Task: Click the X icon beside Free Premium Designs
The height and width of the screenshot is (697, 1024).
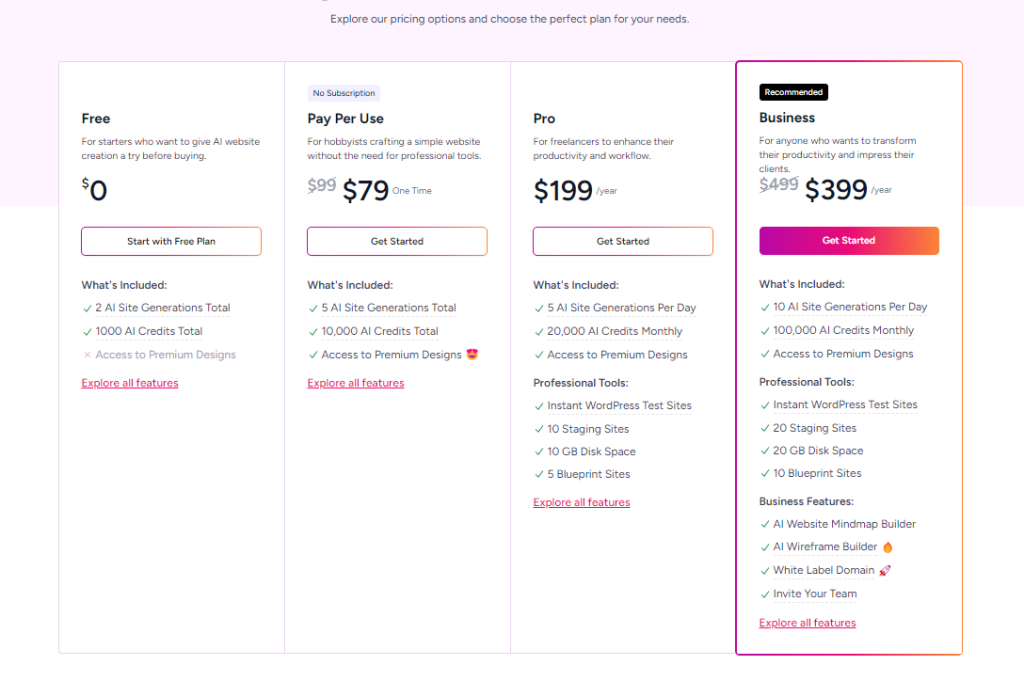Action: coord(87,355)
